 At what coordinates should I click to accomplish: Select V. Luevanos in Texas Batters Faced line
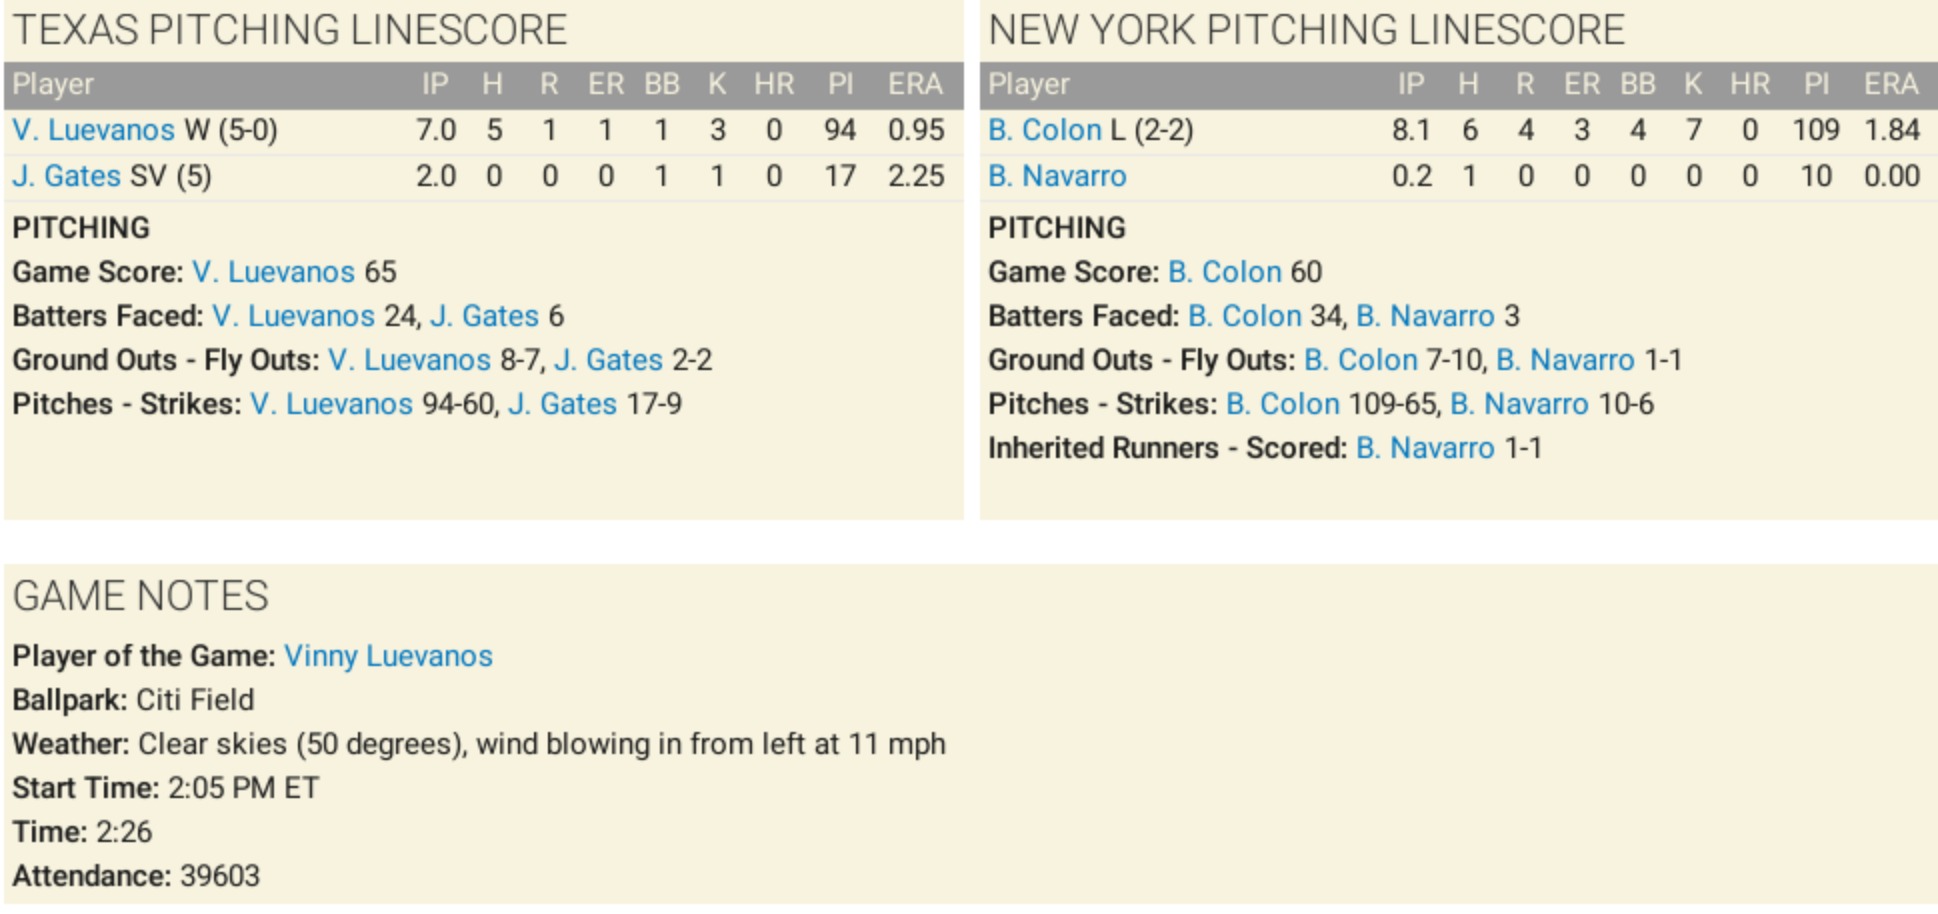[x=293, y=316]
